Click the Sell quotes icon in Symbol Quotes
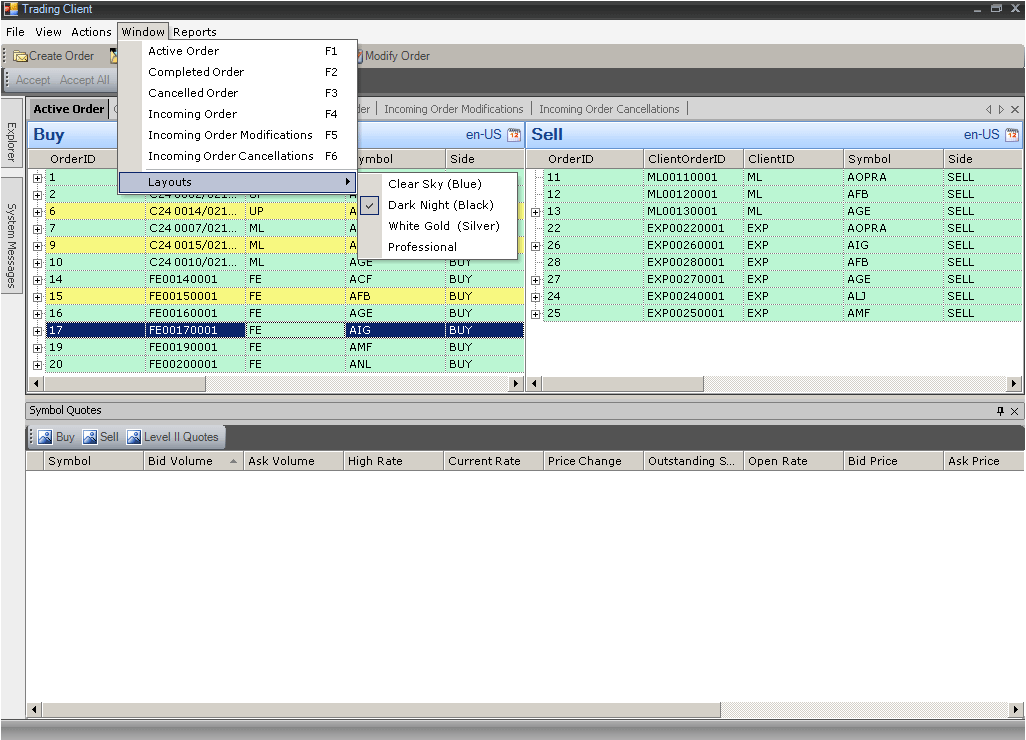 tap(90, 437)
